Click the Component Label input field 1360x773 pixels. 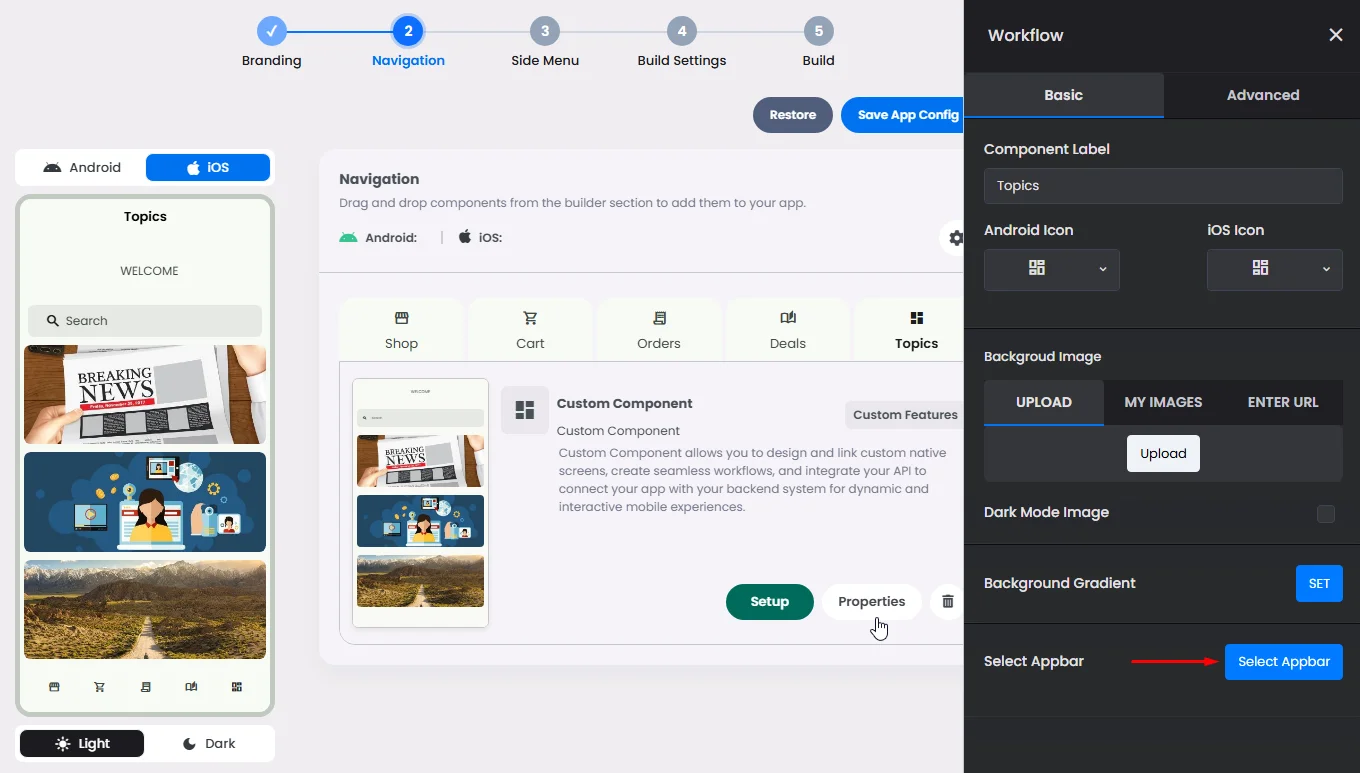click(1162, 186)
